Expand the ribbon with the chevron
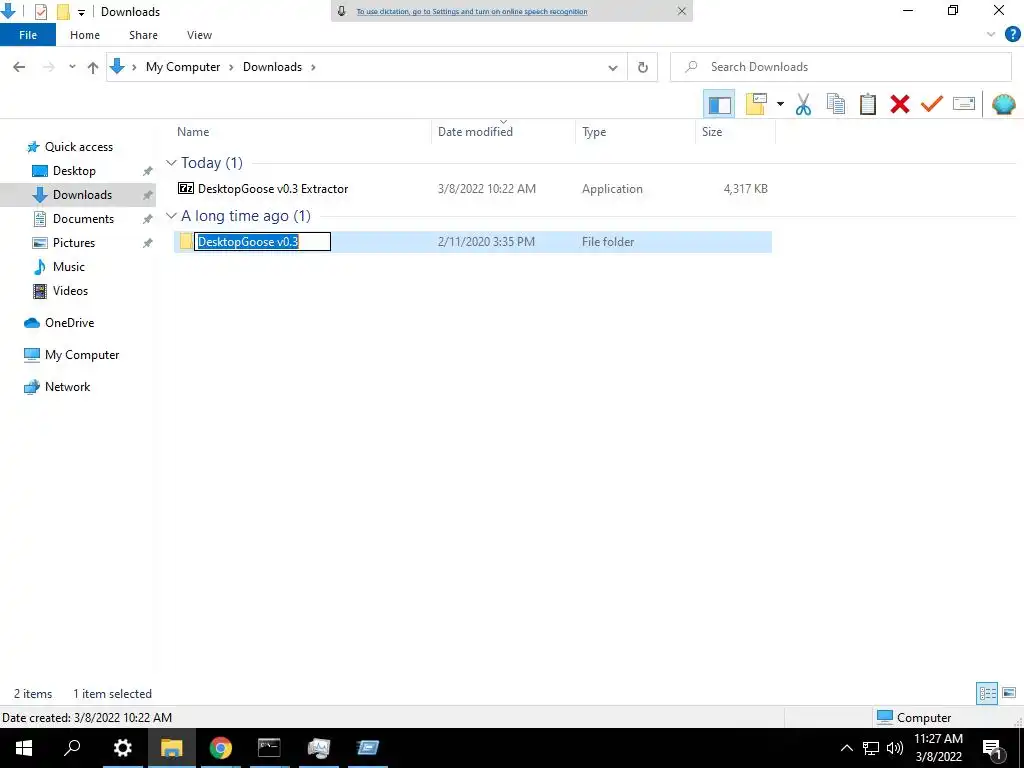Image resolution: width=1024 pixels, height=768 pixels. pyautogui.click(x=991, y=35)
